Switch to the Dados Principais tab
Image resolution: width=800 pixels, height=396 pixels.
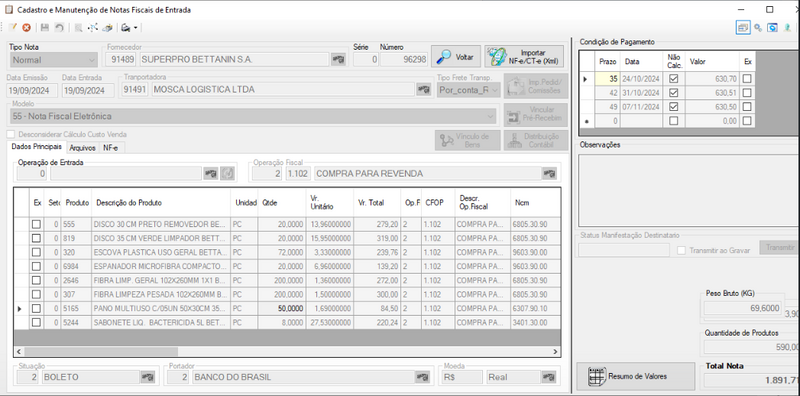(37, 147)
